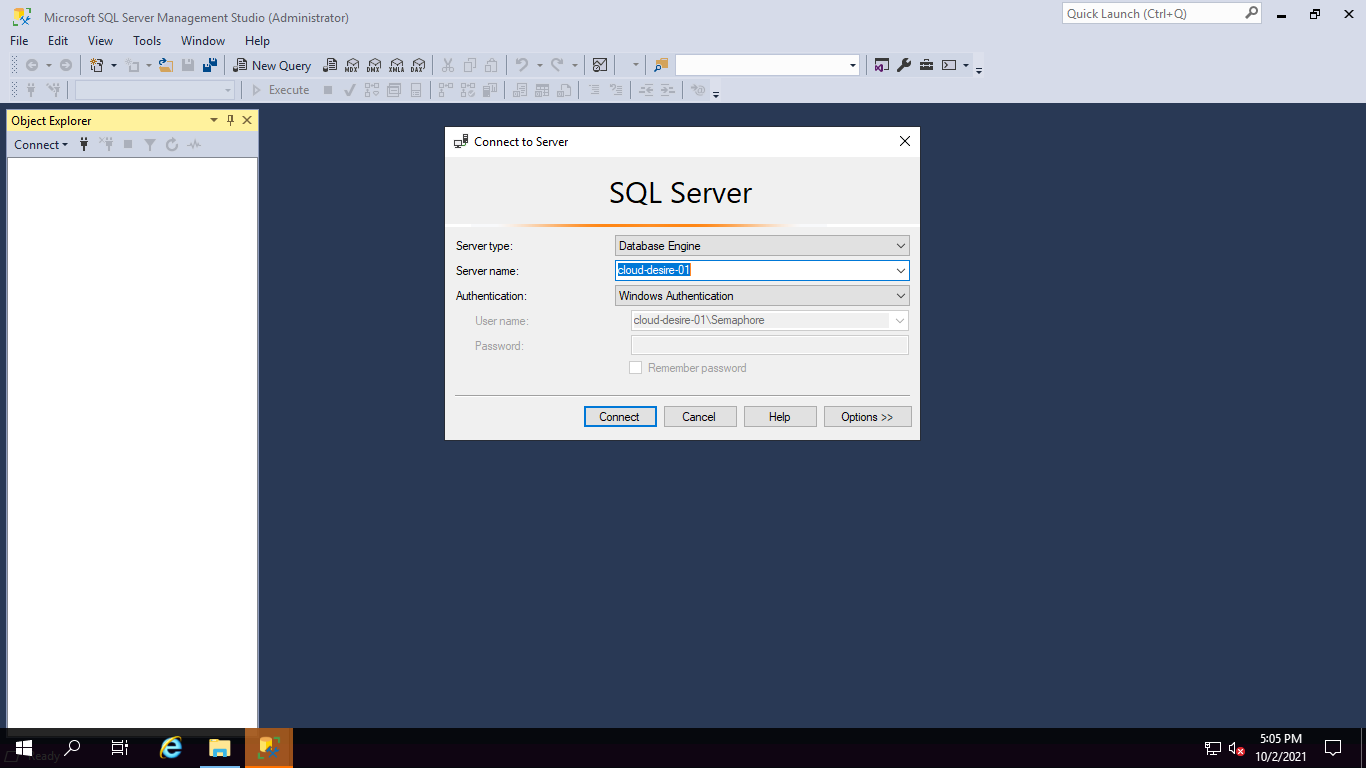Click the Save All icon
The width and height of the screenshot is (1366, 768).
(210, 65)
